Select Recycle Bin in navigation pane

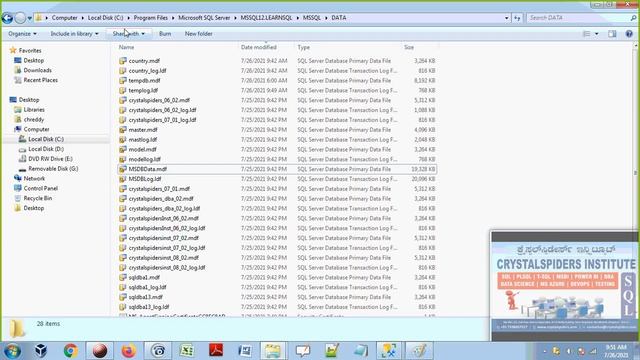[38, 198]
